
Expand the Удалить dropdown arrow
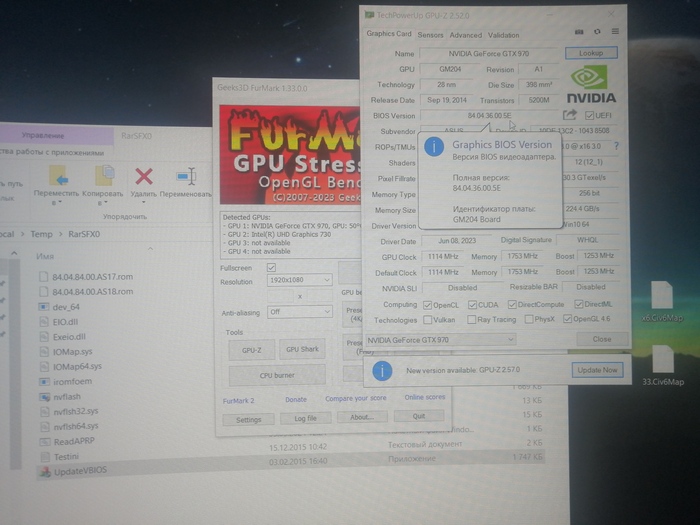pyautogui.click(x=144, y=202)
